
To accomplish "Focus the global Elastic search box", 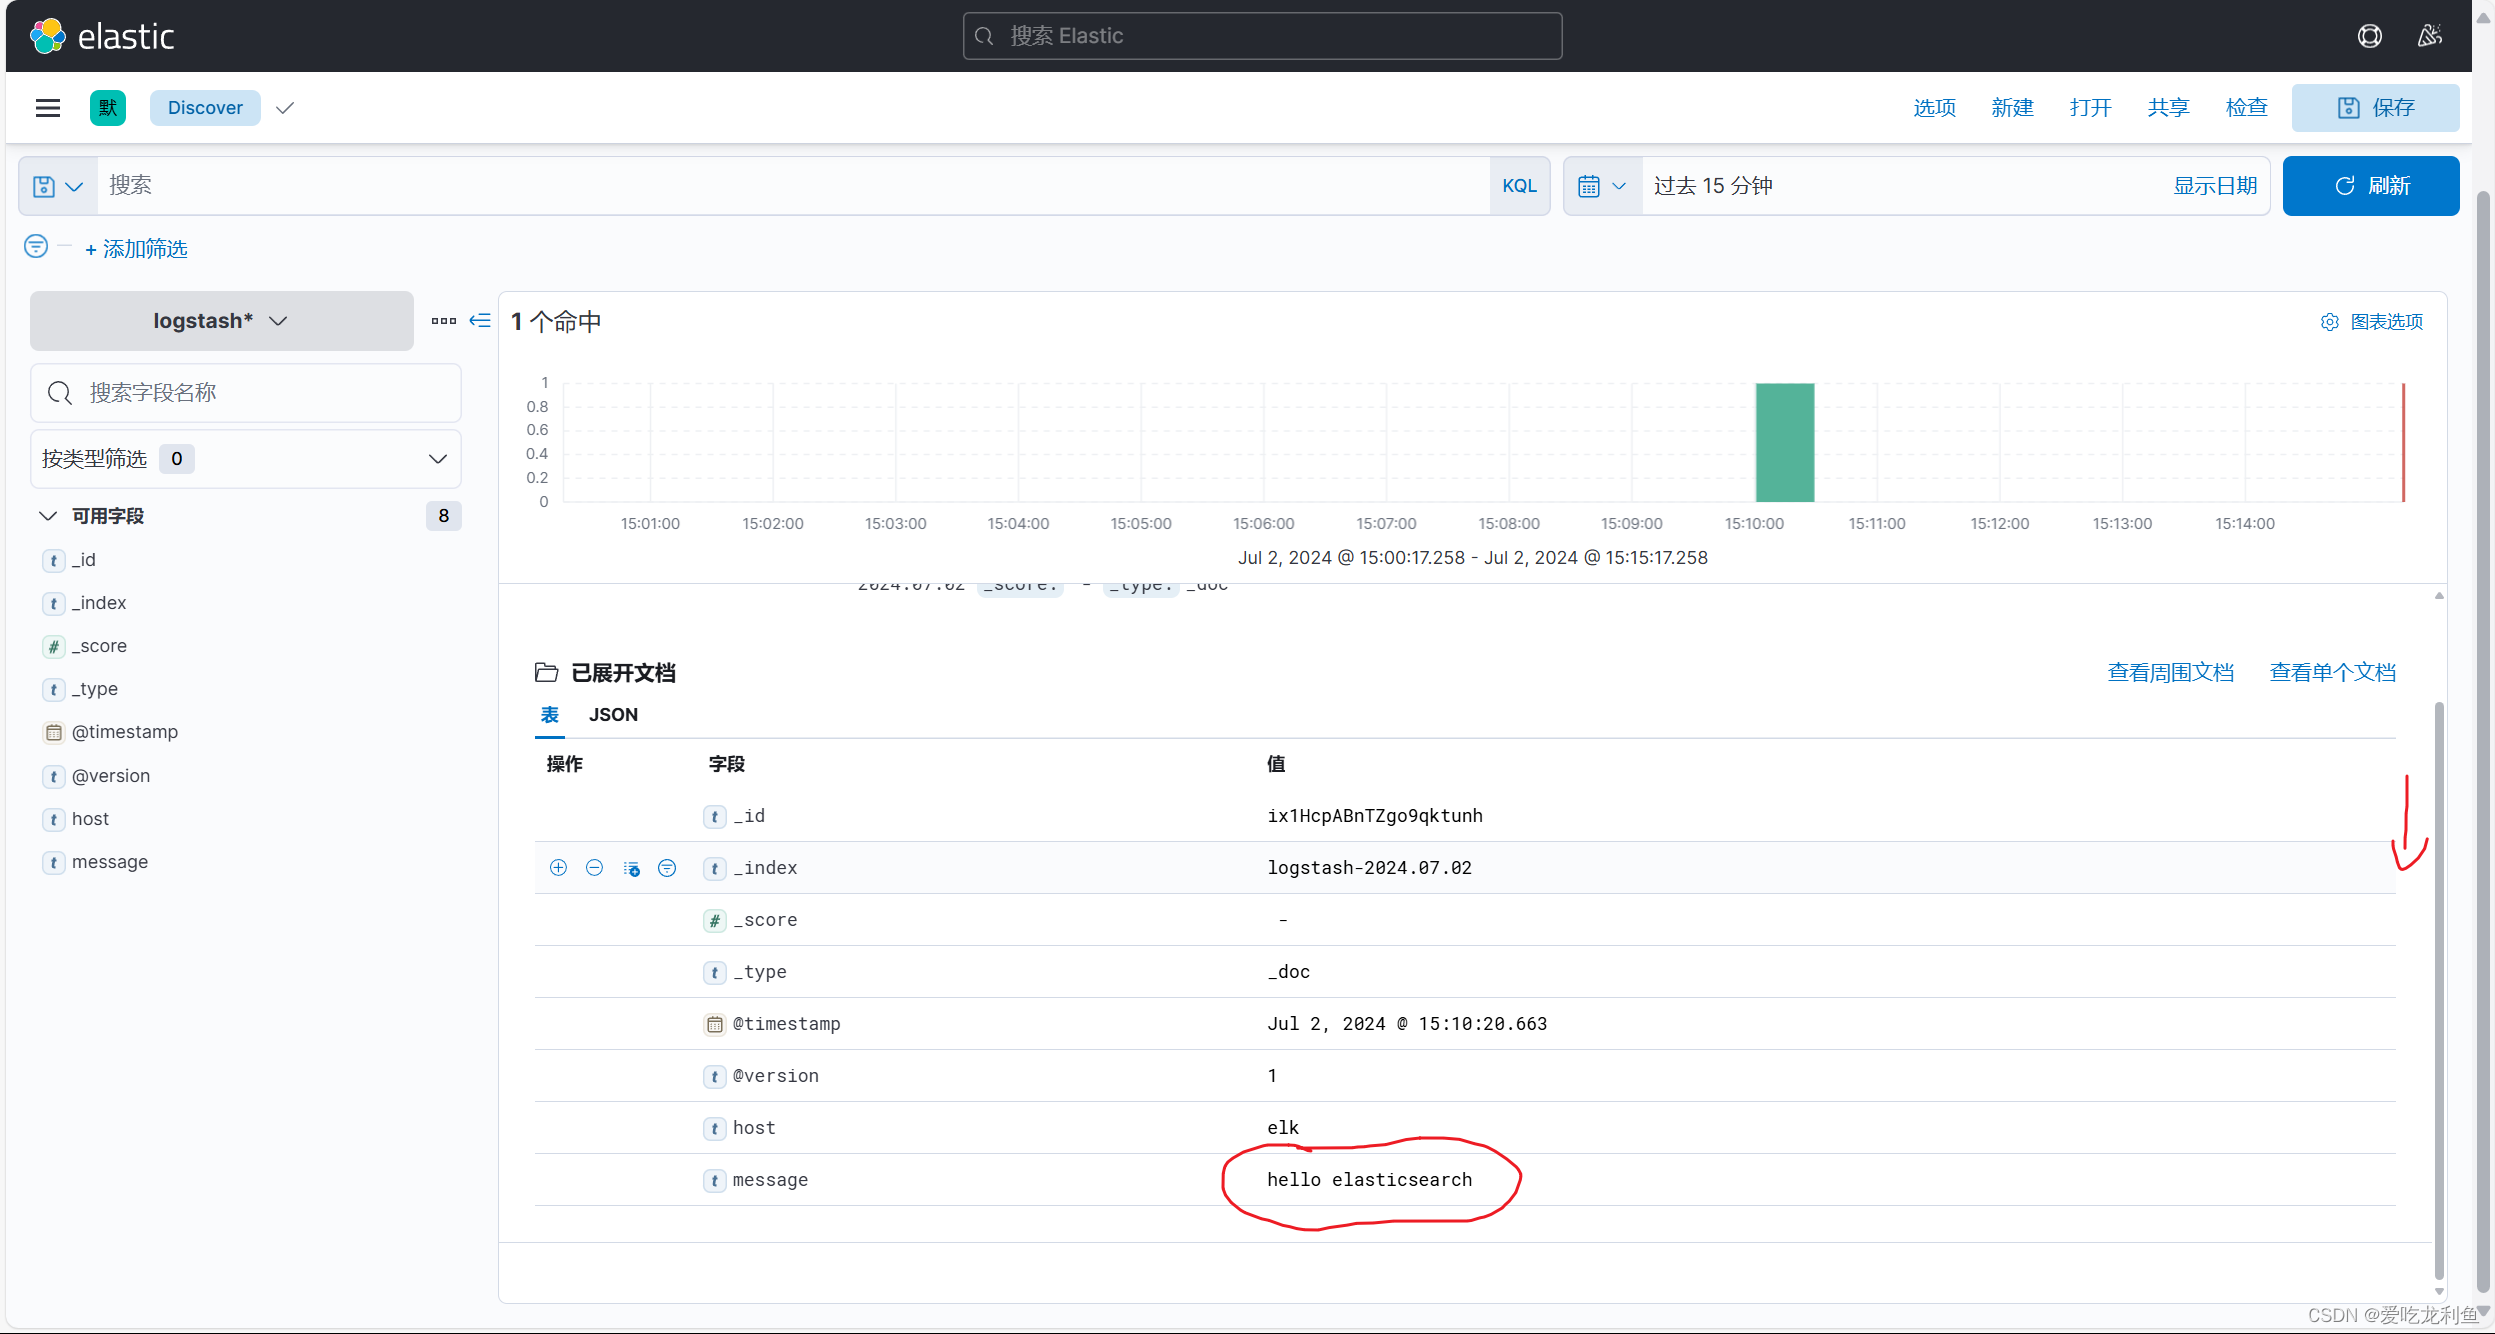I will 1262,36.
